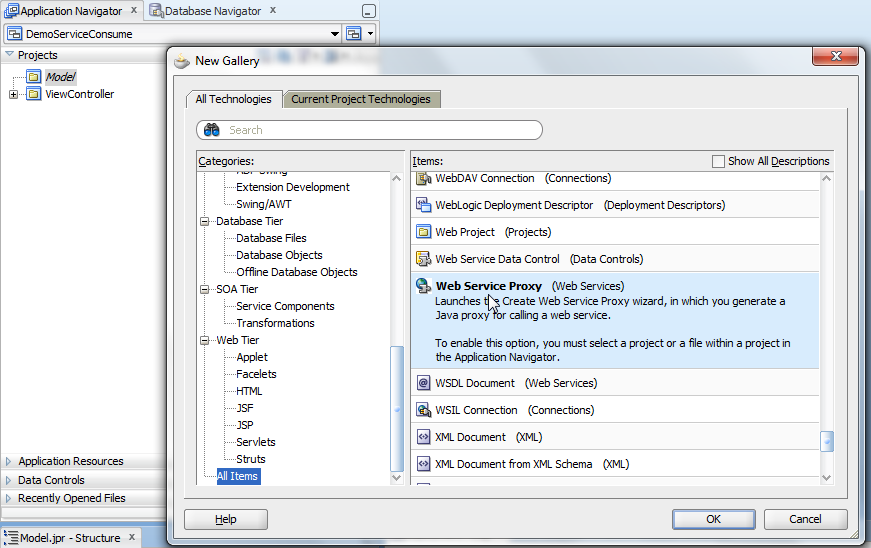The width and height of the screenshot is (871, 548).
Task: Select the All Items category
Action: click(237, 476)
